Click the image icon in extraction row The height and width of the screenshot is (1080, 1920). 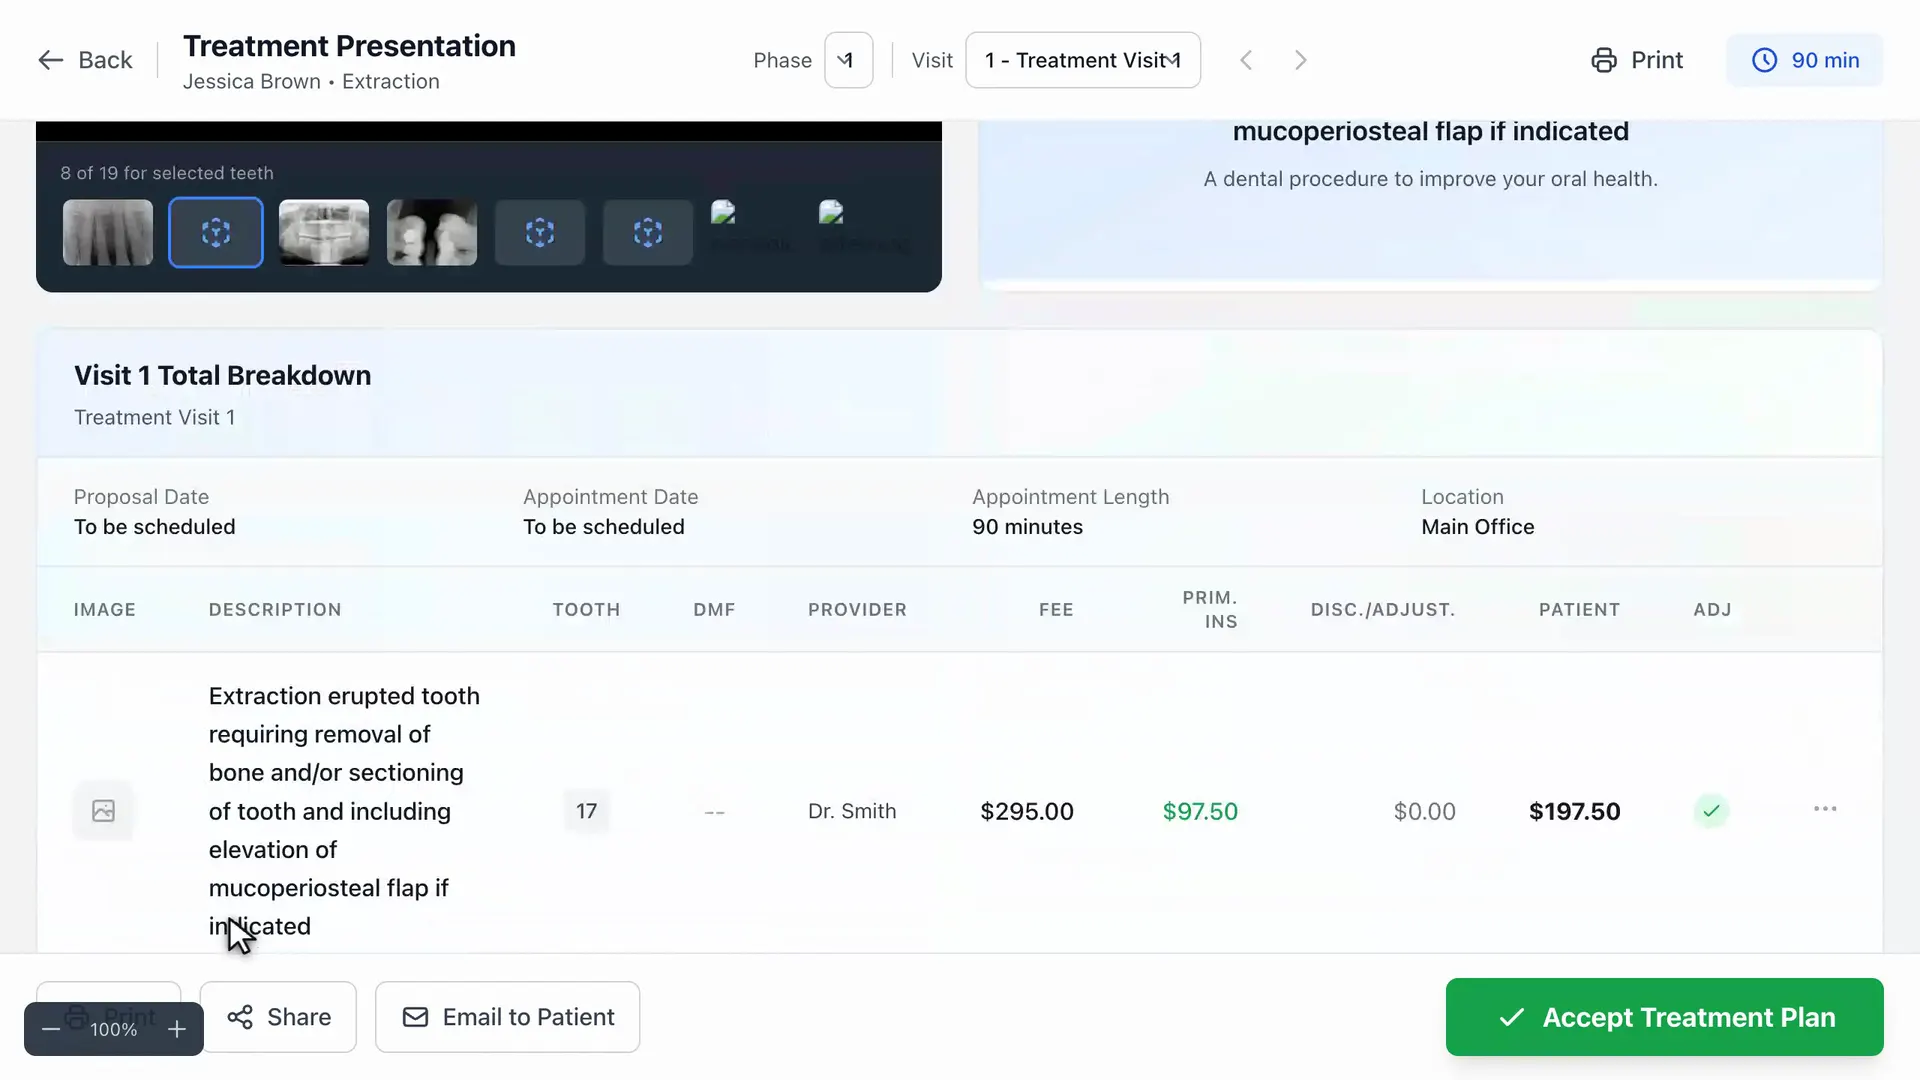click(103, 811)
